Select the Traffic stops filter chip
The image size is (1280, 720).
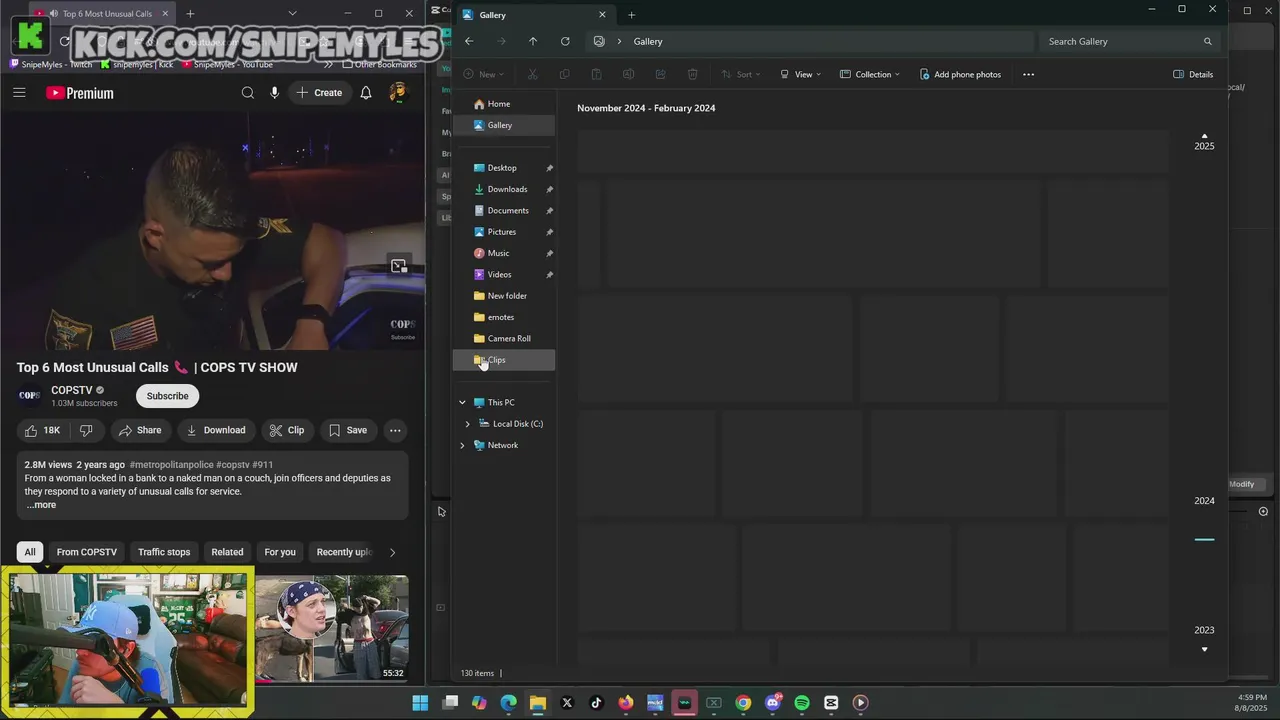(x=164, y=552)
